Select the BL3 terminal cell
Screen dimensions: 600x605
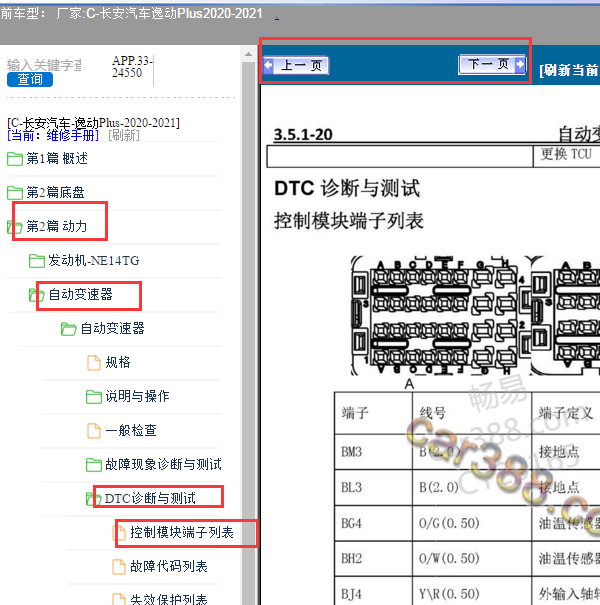click(x=373, y=488)
